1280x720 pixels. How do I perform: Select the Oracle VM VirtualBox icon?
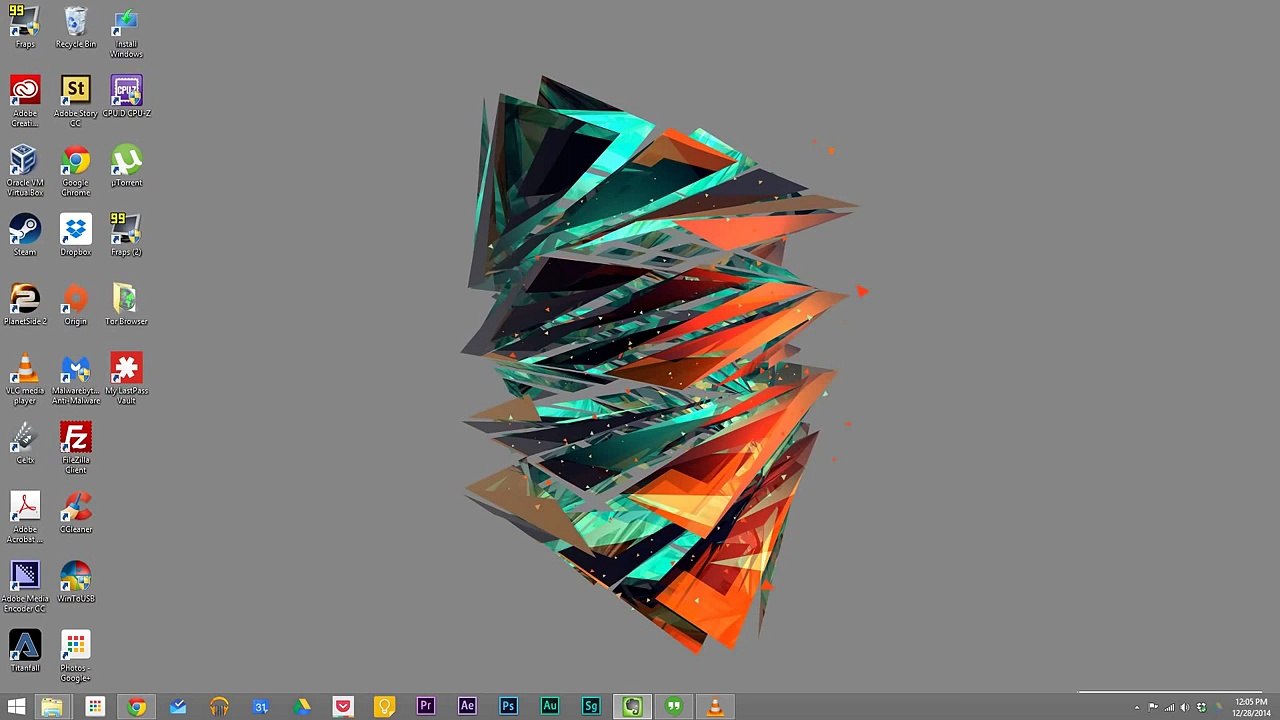(x=25, y=170)
